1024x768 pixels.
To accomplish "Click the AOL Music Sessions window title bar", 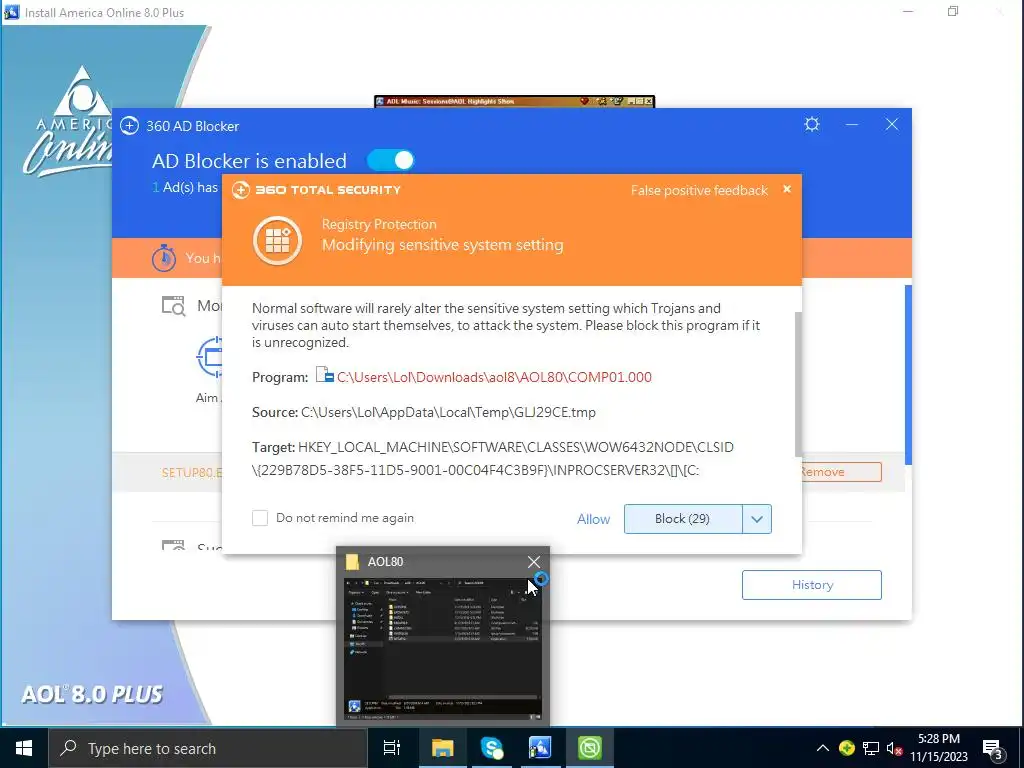I will click(514, 101).
